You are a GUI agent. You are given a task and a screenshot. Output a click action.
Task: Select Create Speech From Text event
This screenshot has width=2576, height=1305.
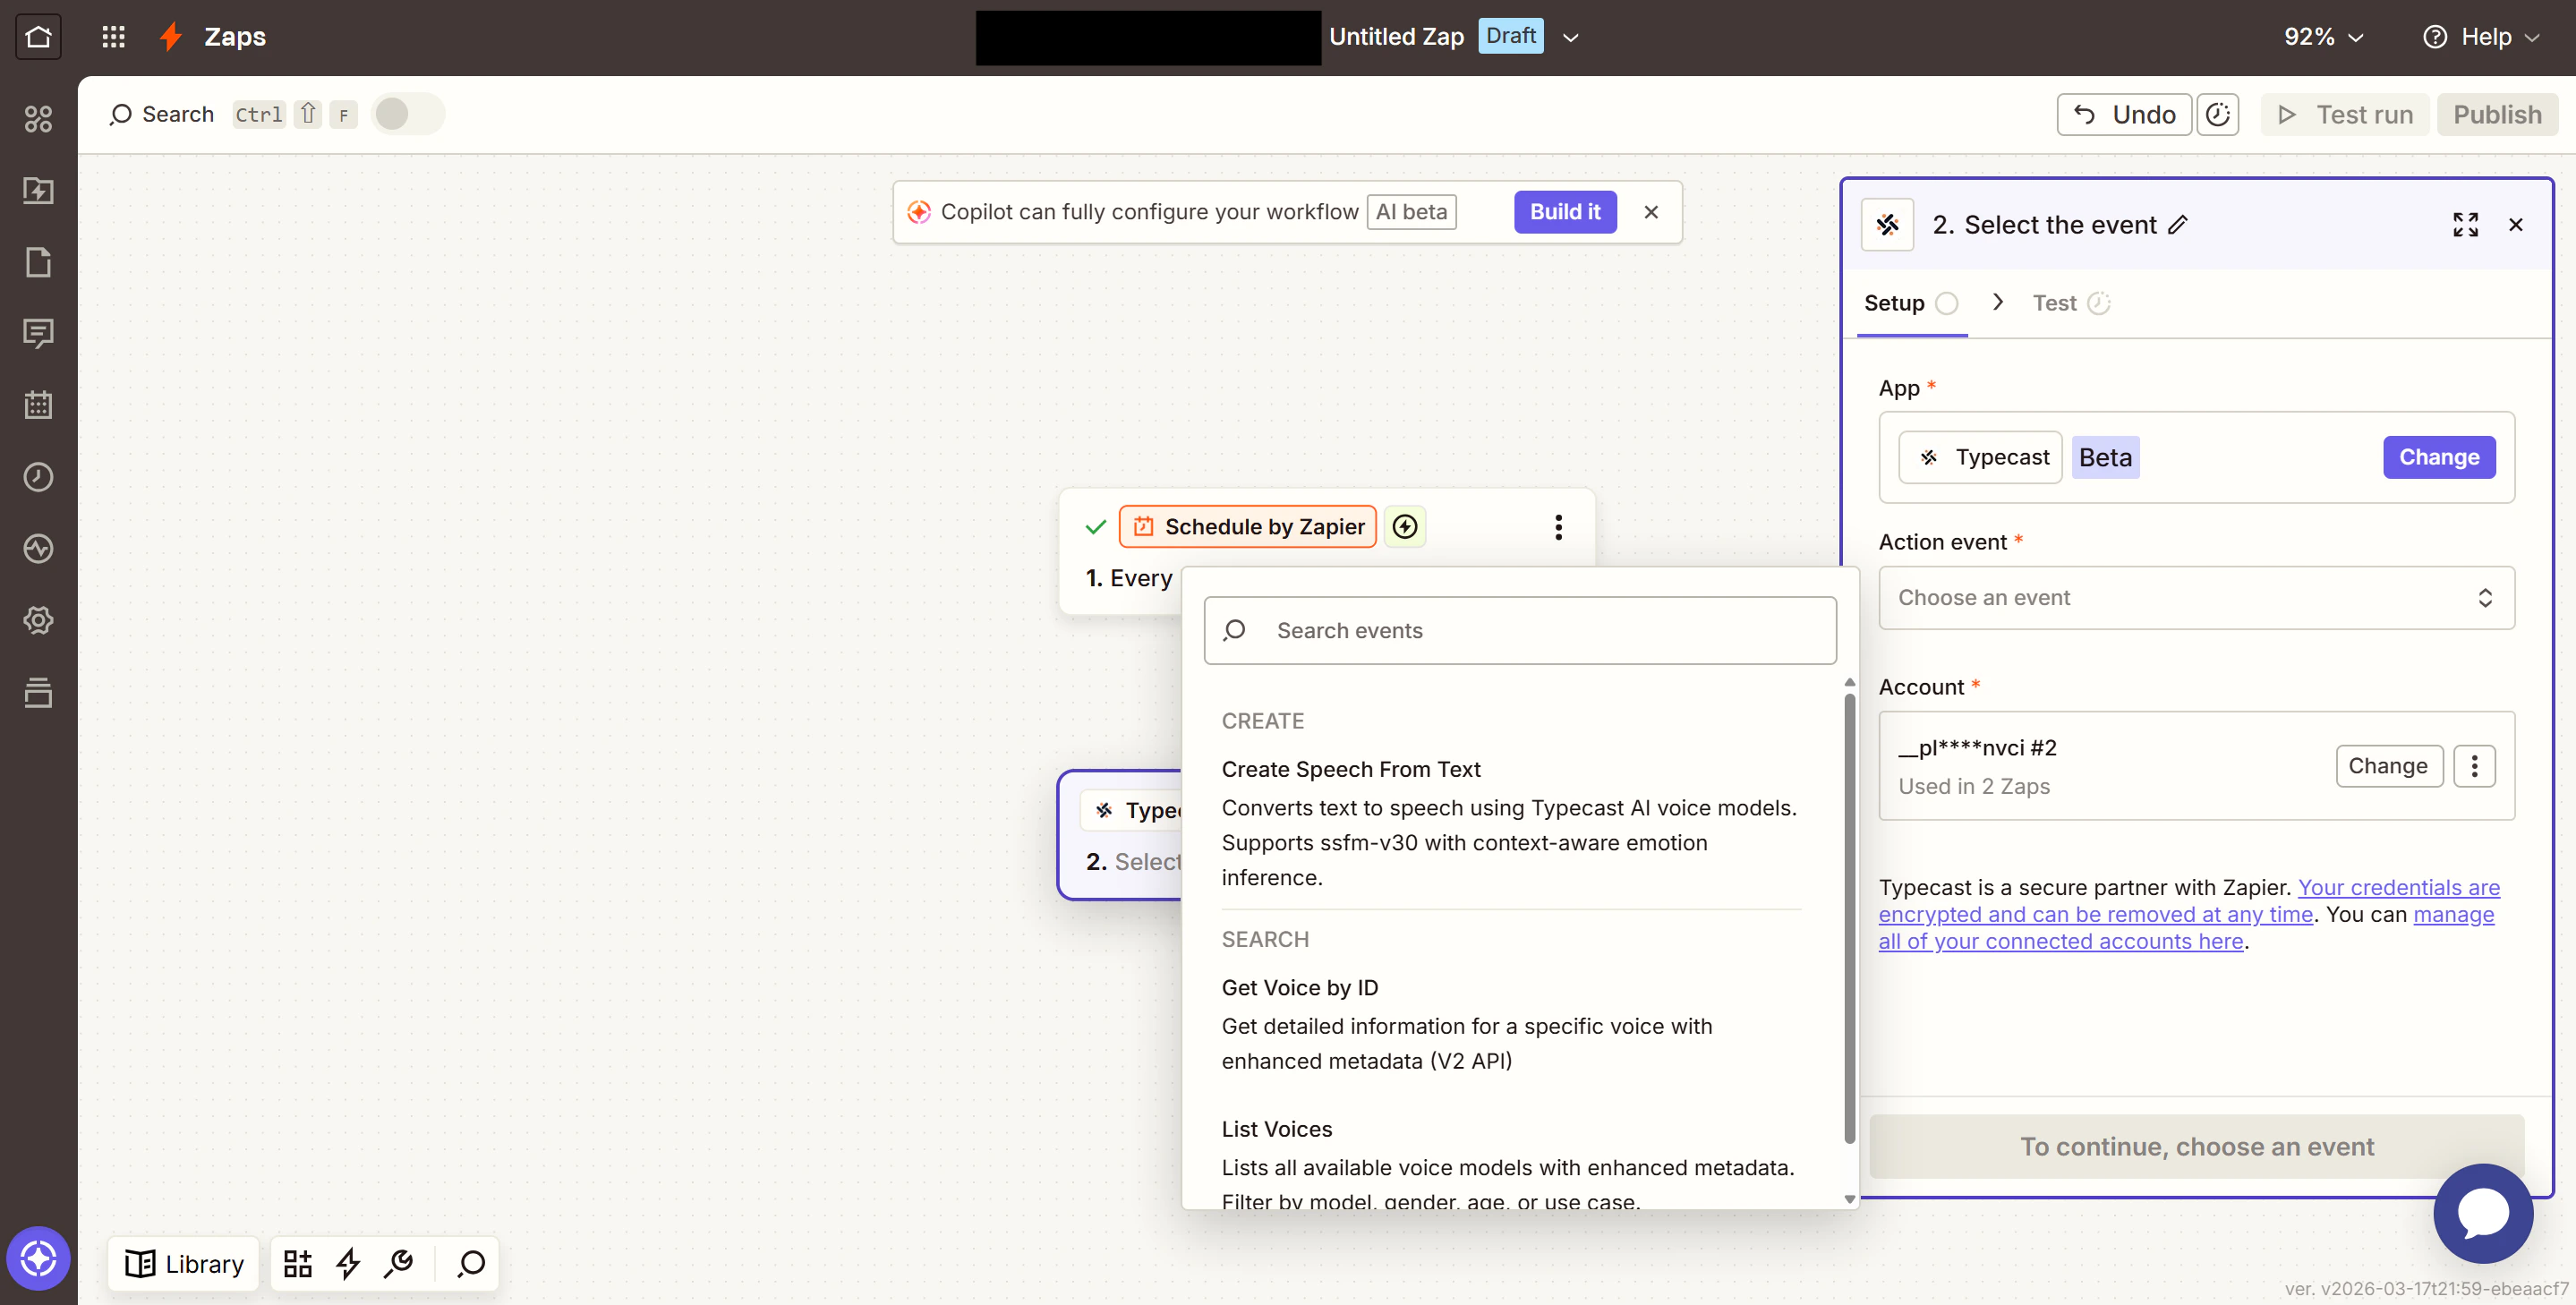coord(1350,769)
